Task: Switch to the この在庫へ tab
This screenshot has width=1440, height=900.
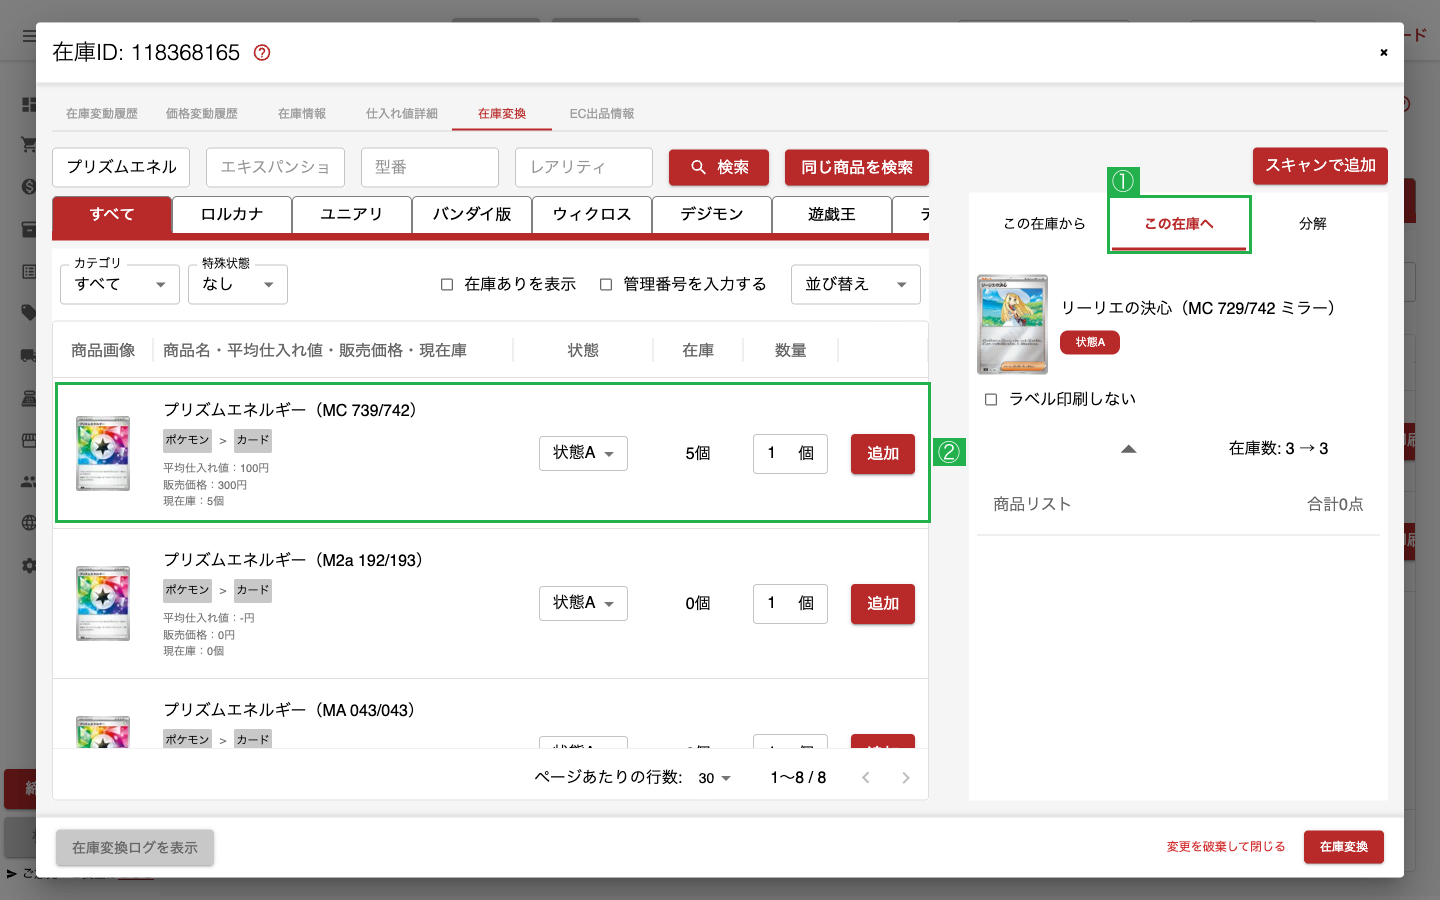Action: 1179,224
